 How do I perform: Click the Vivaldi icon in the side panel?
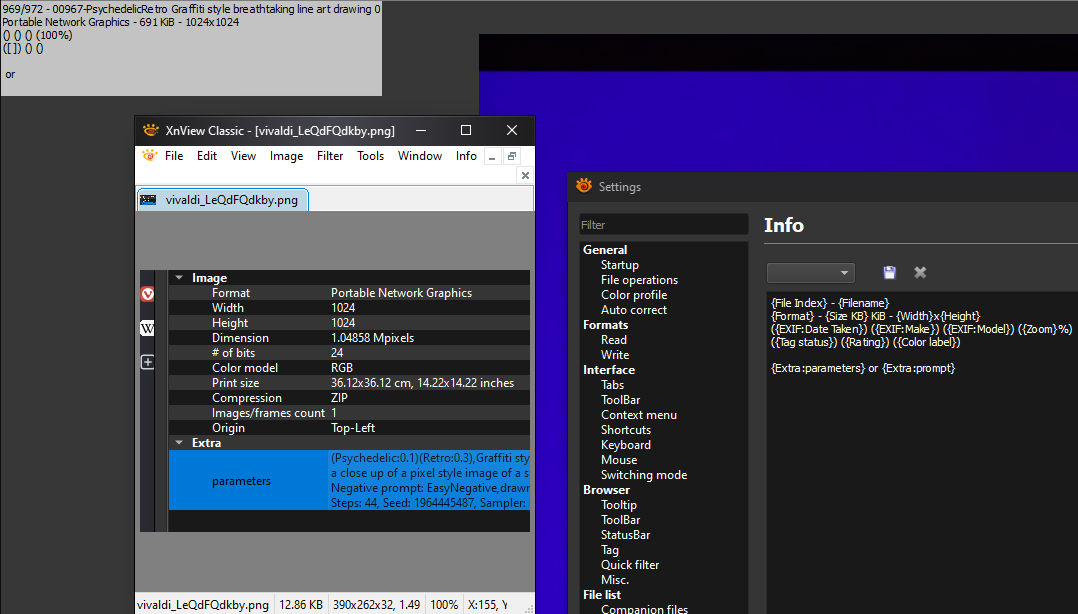tap(147, 293)
